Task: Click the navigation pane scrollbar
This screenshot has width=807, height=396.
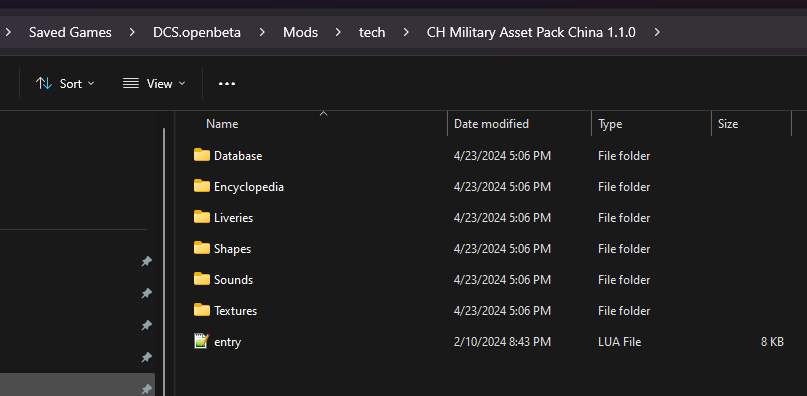Action: (x=164, y=262)
